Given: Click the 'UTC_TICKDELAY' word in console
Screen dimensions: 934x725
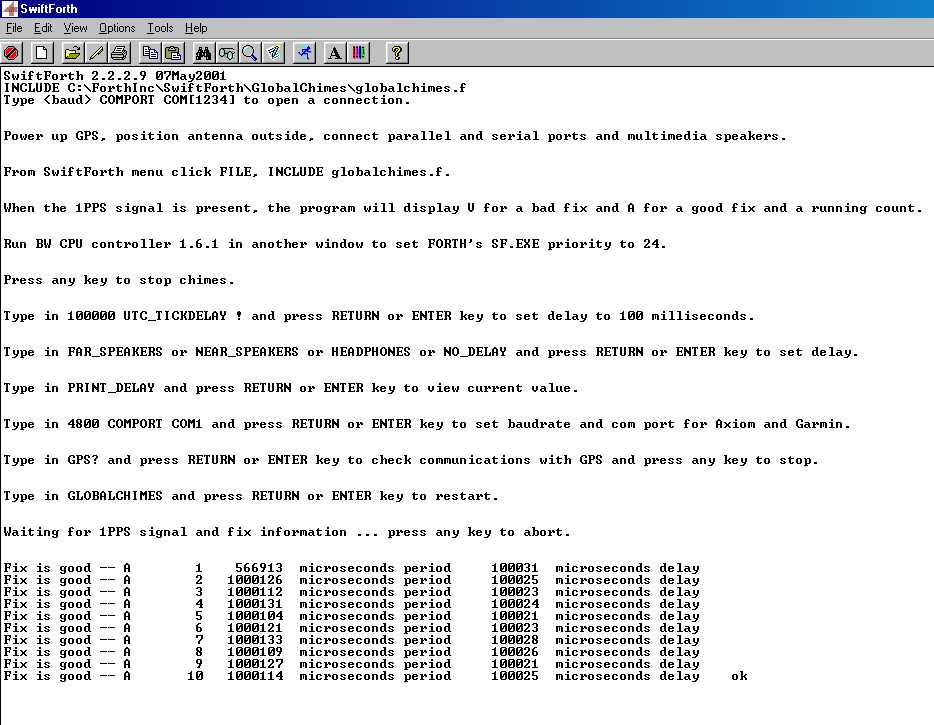Looking at the screenshot, I should (175, 316).
